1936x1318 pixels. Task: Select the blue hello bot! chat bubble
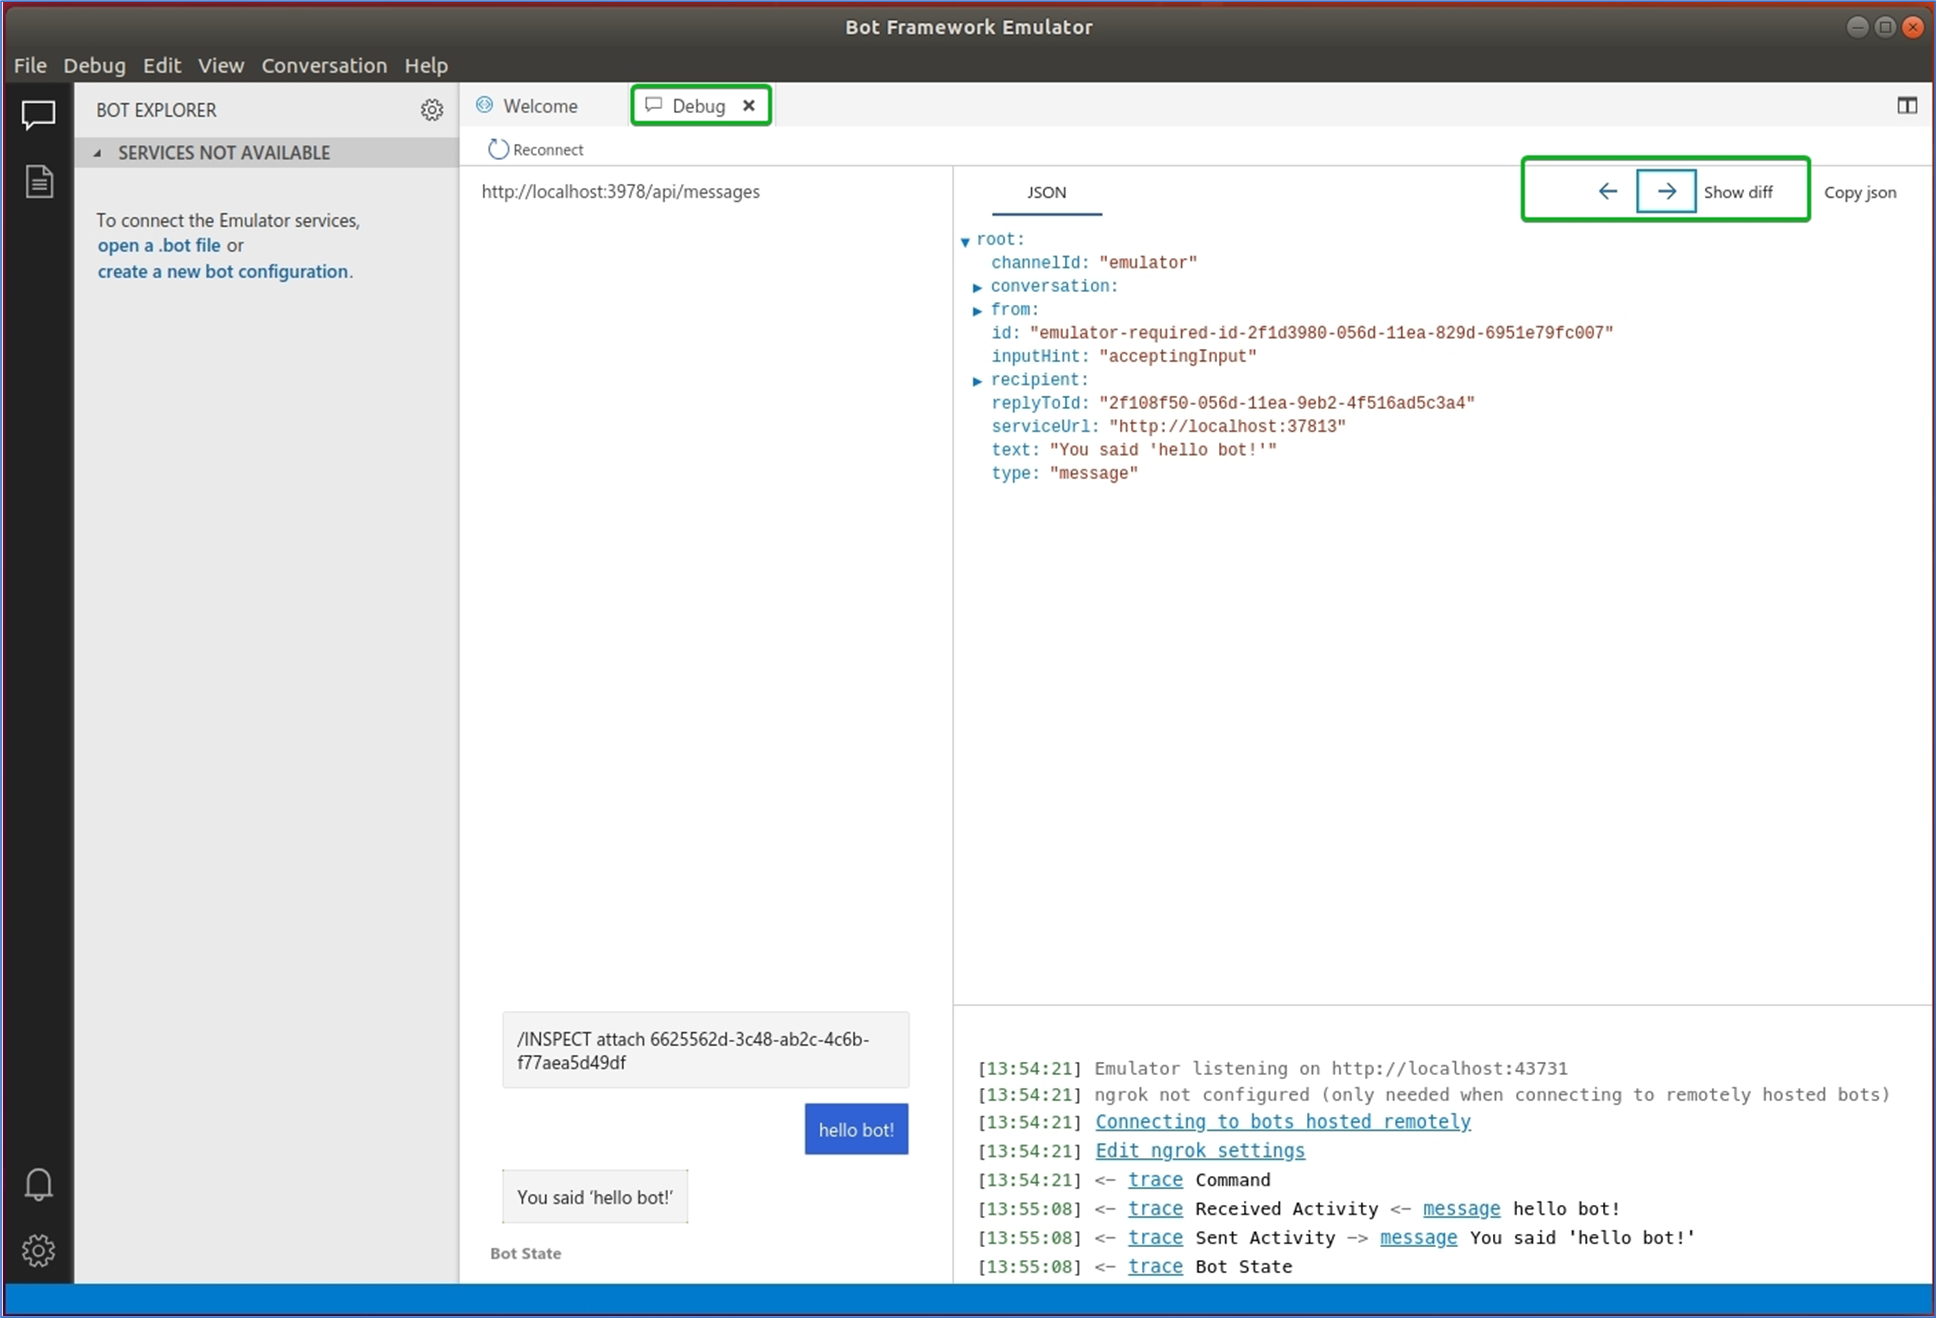(x=856, y=1129)
